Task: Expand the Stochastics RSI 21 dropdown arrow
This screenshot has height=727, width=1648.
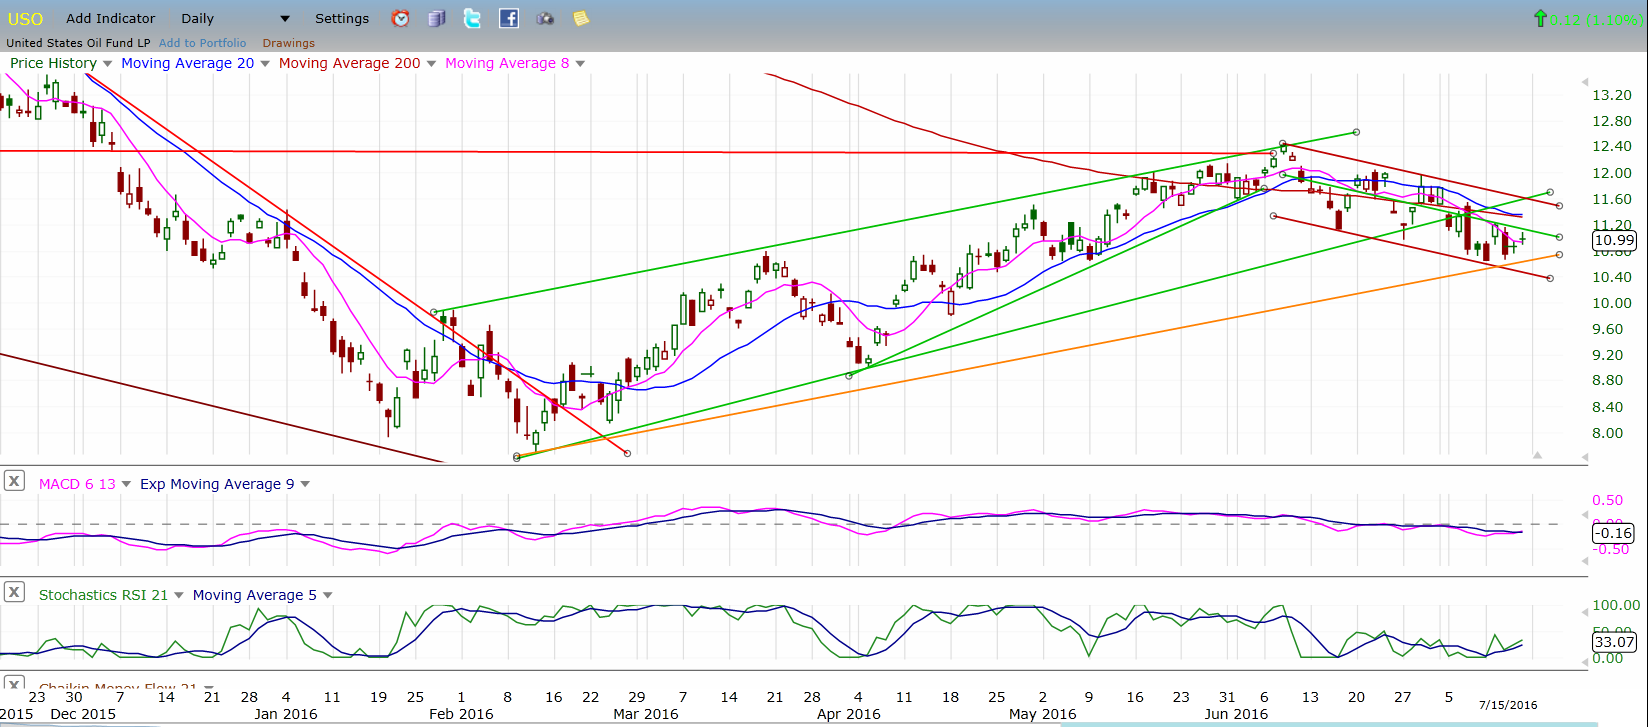Action: point(179,596)
